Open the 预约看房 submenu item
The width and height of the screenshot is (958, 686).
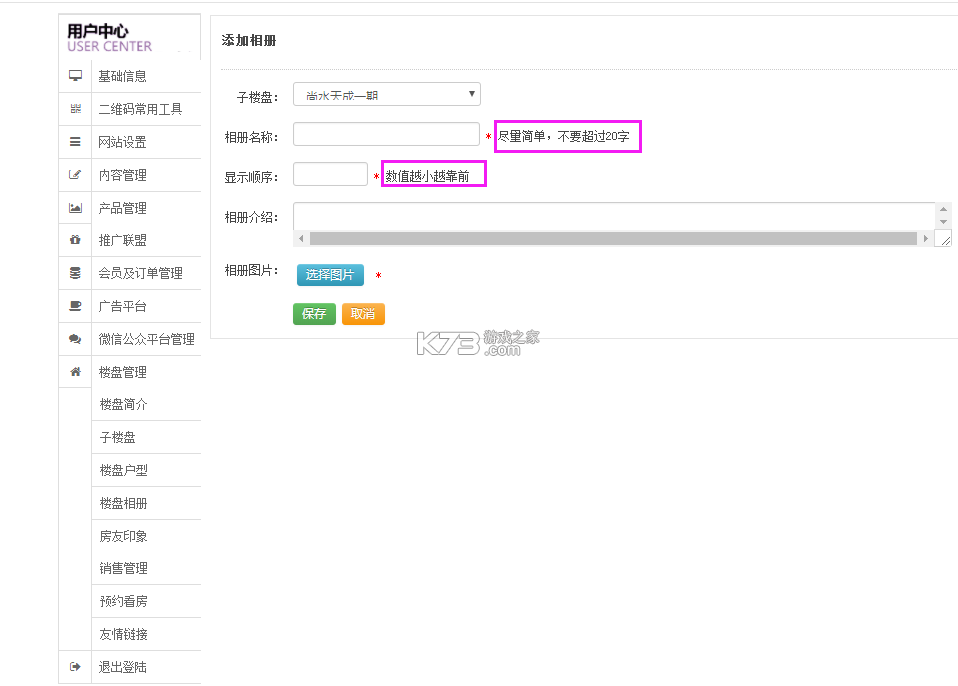(x=123, y=601)
